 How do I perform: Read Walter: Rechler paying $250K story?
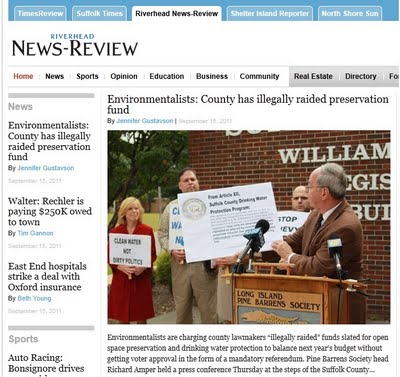(50, 211)
